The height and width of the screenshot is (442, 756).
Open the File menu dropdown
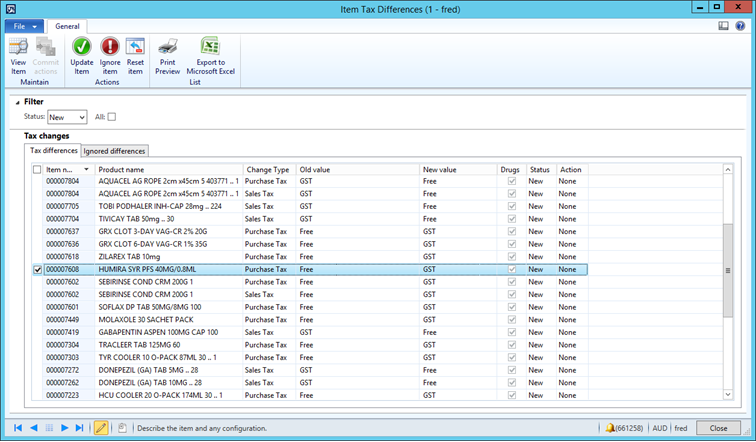click(24, 27)
